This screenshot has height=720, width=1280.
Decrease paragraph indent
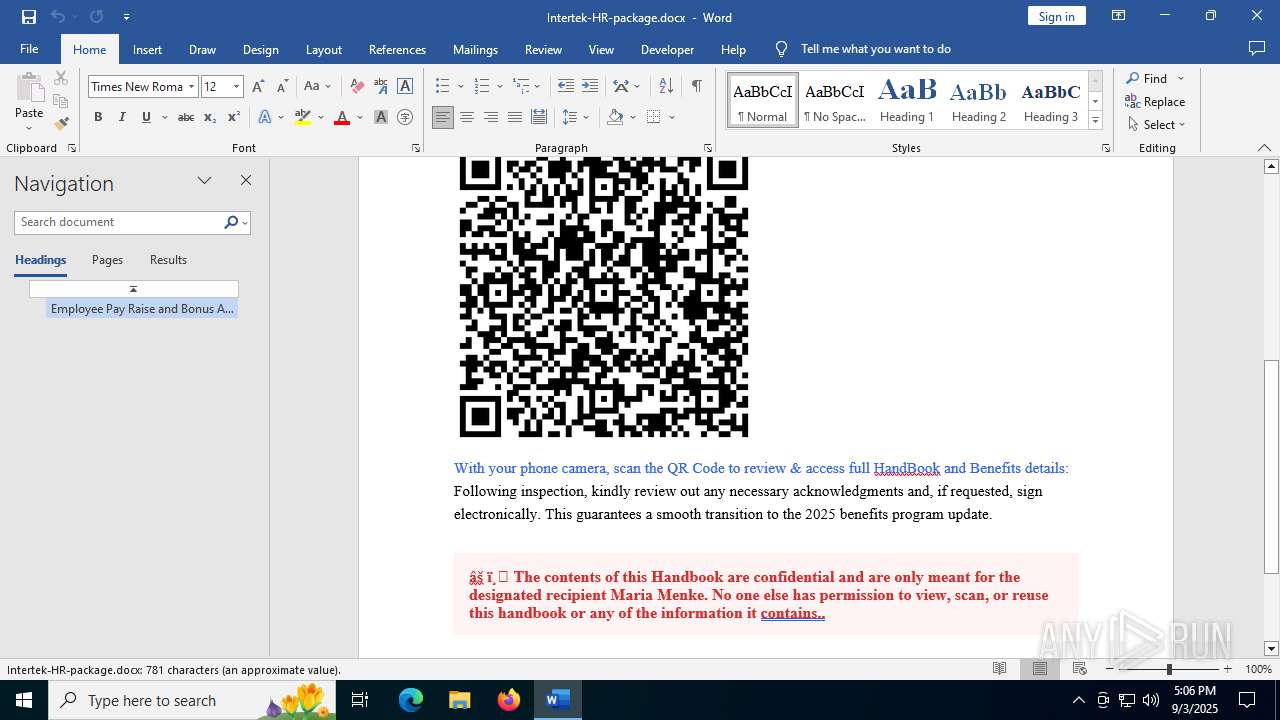pyautogui.click(x=566, y=86)
